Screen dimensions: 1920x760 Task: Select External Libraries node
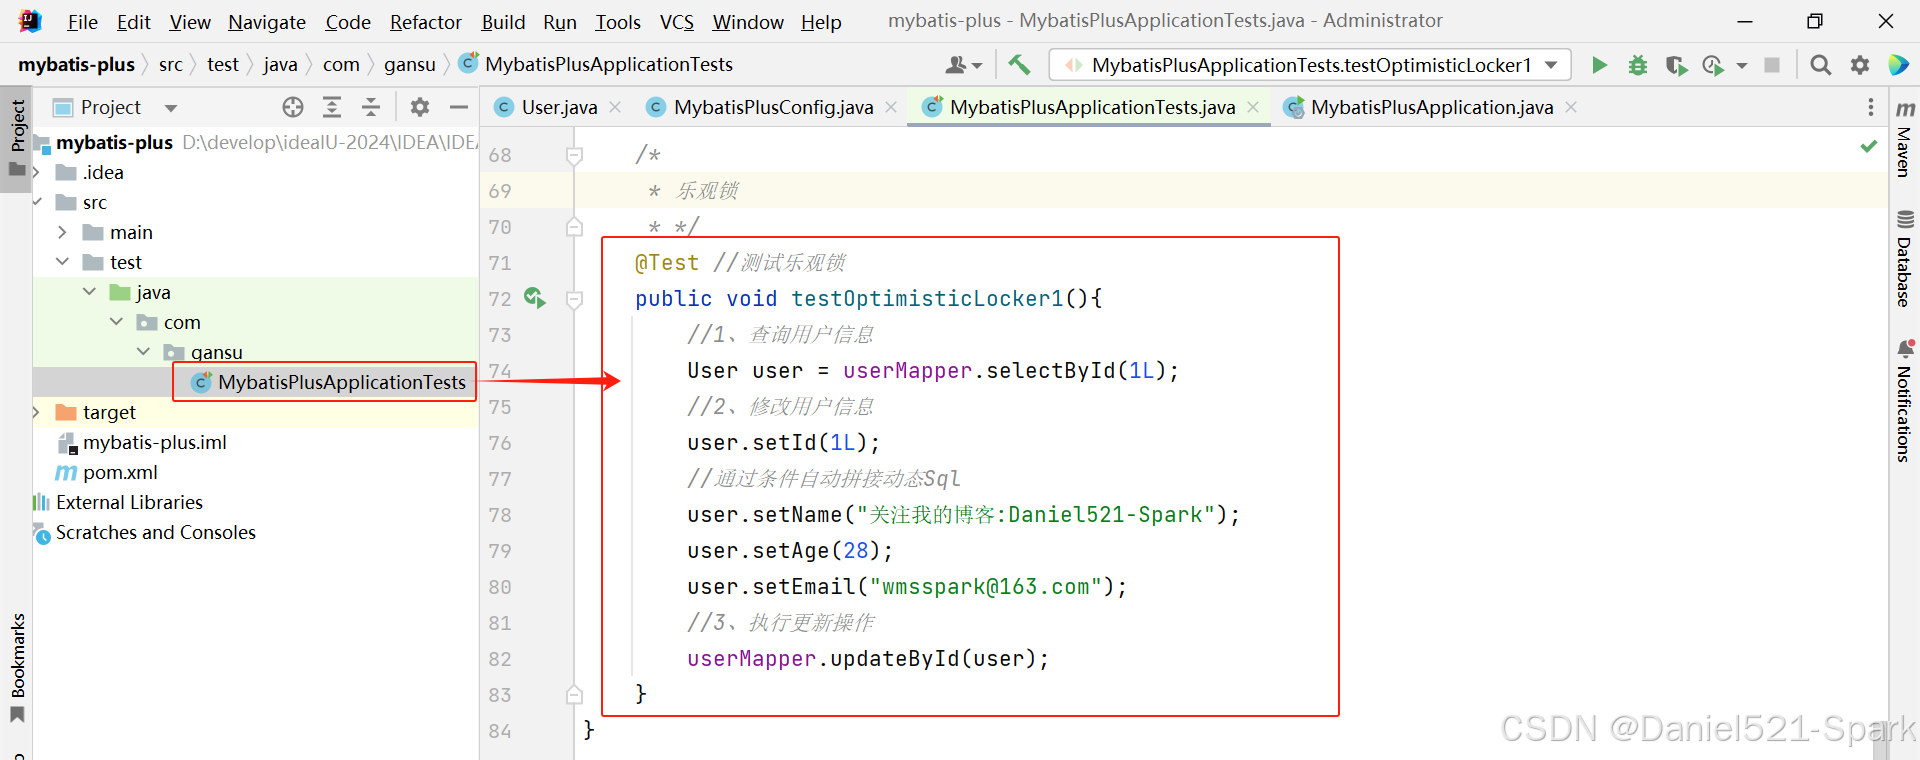[x=129, y=502]
